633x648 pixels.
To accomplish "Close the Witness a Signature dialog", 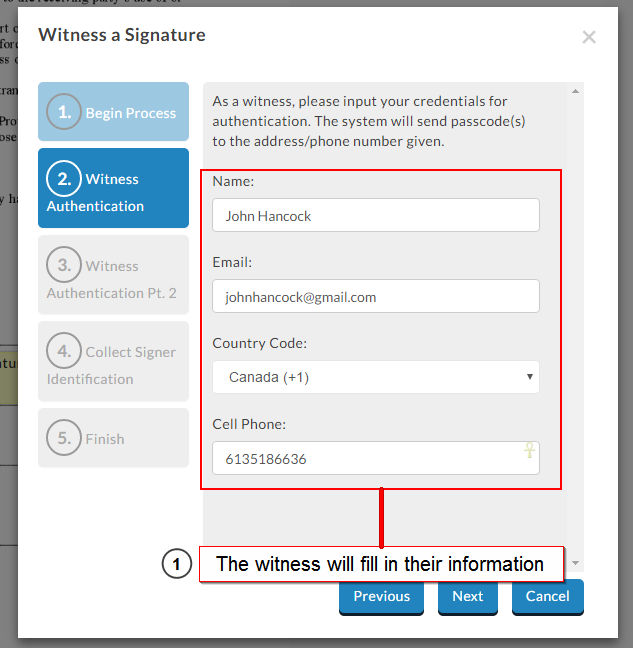I will pos(589,37).
